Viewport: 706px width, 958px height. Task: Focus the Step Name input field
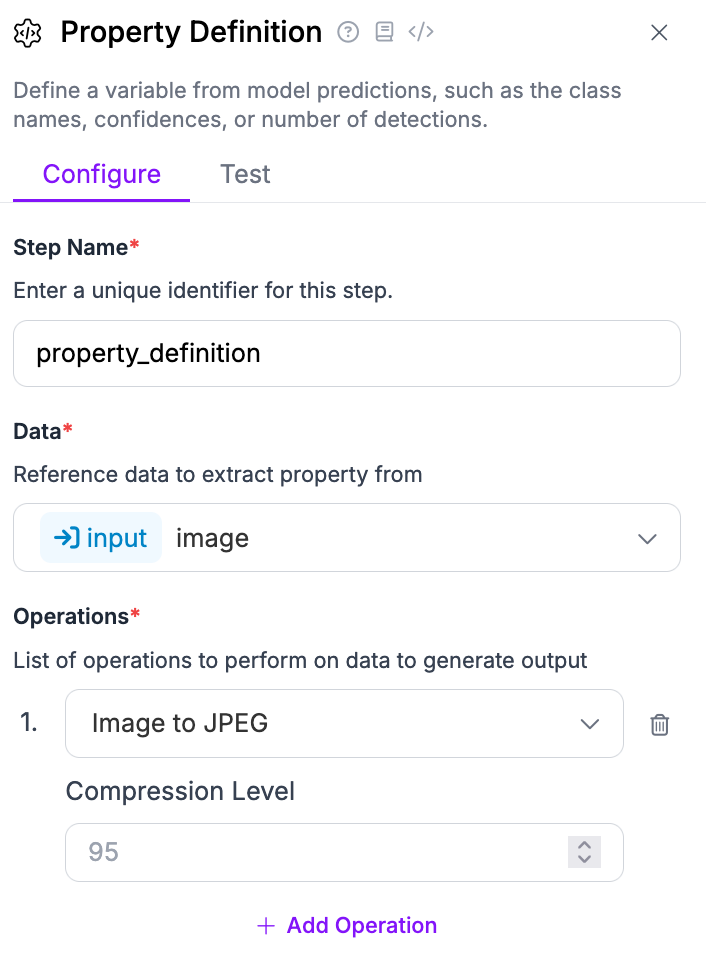(x=346, y=353)
